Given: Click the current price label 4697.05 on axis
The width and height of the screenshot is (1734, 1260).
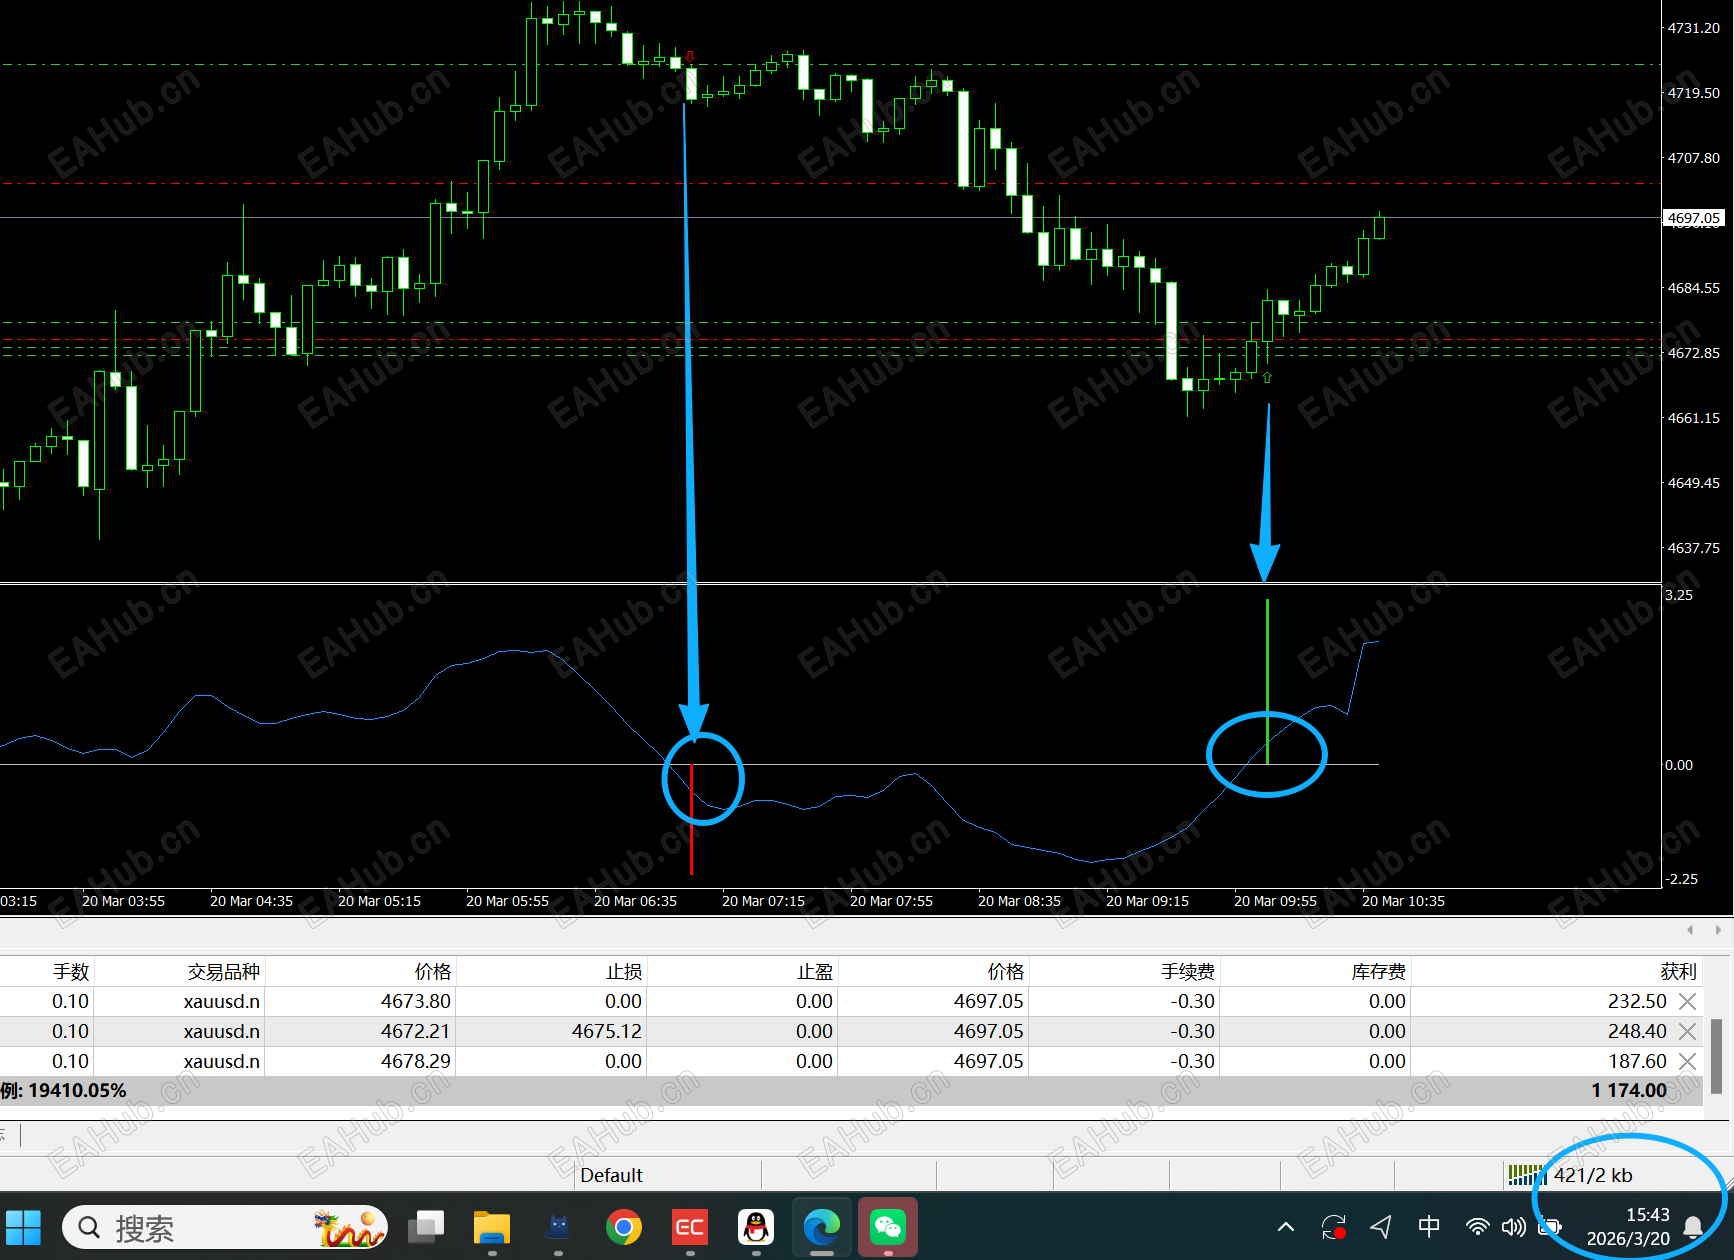Looking at the screenshot, I should 1694,218.
